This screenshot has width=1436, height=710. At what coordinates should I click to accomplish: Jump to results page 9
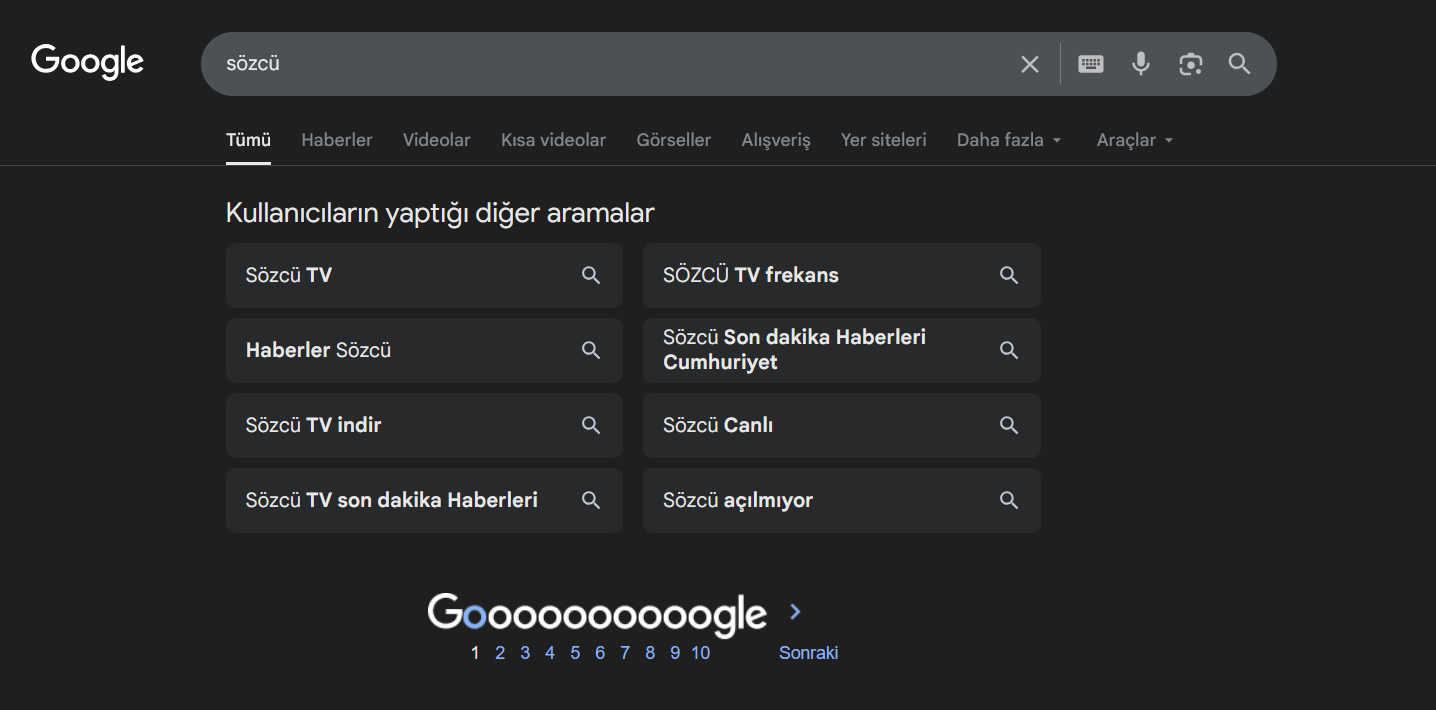[675, 653]
